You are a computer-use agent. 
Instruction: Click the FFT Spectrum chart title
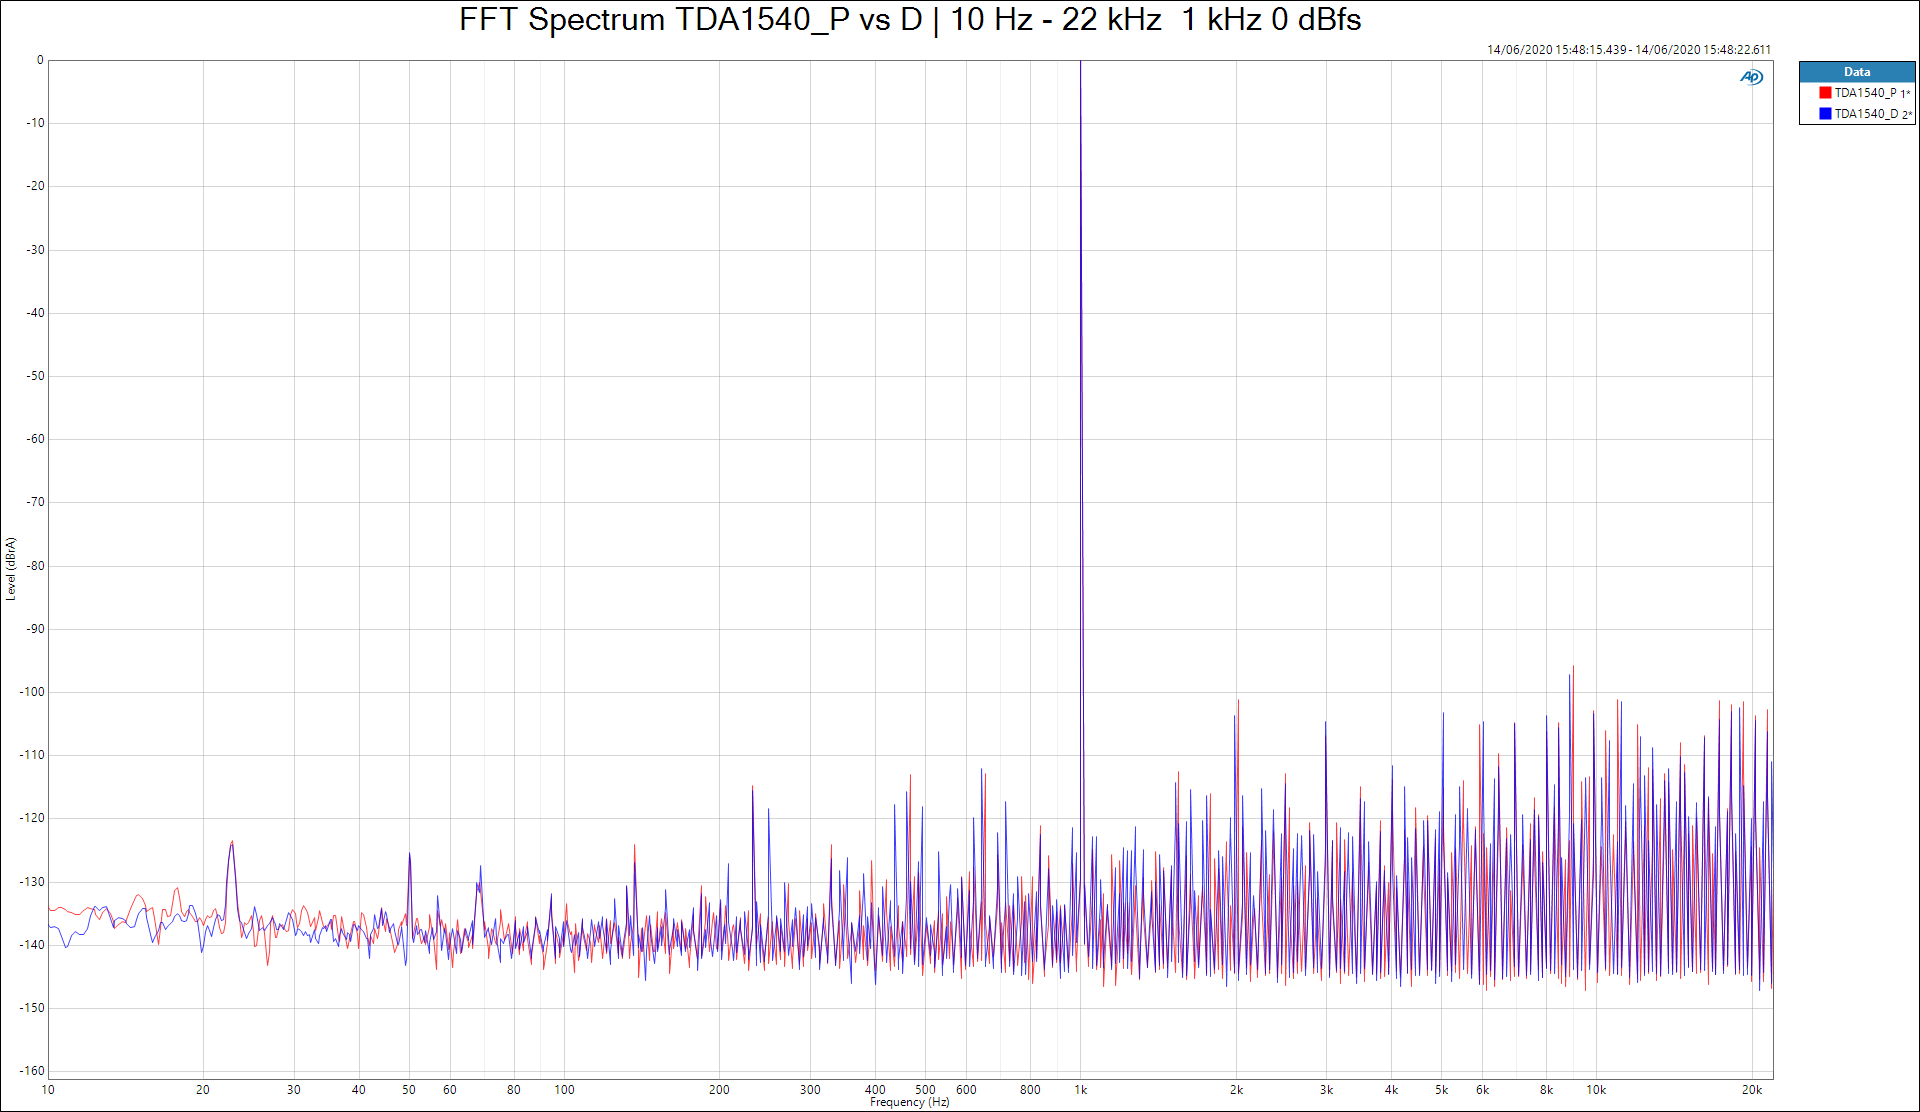pyautogui.click(x=909, y=20)
